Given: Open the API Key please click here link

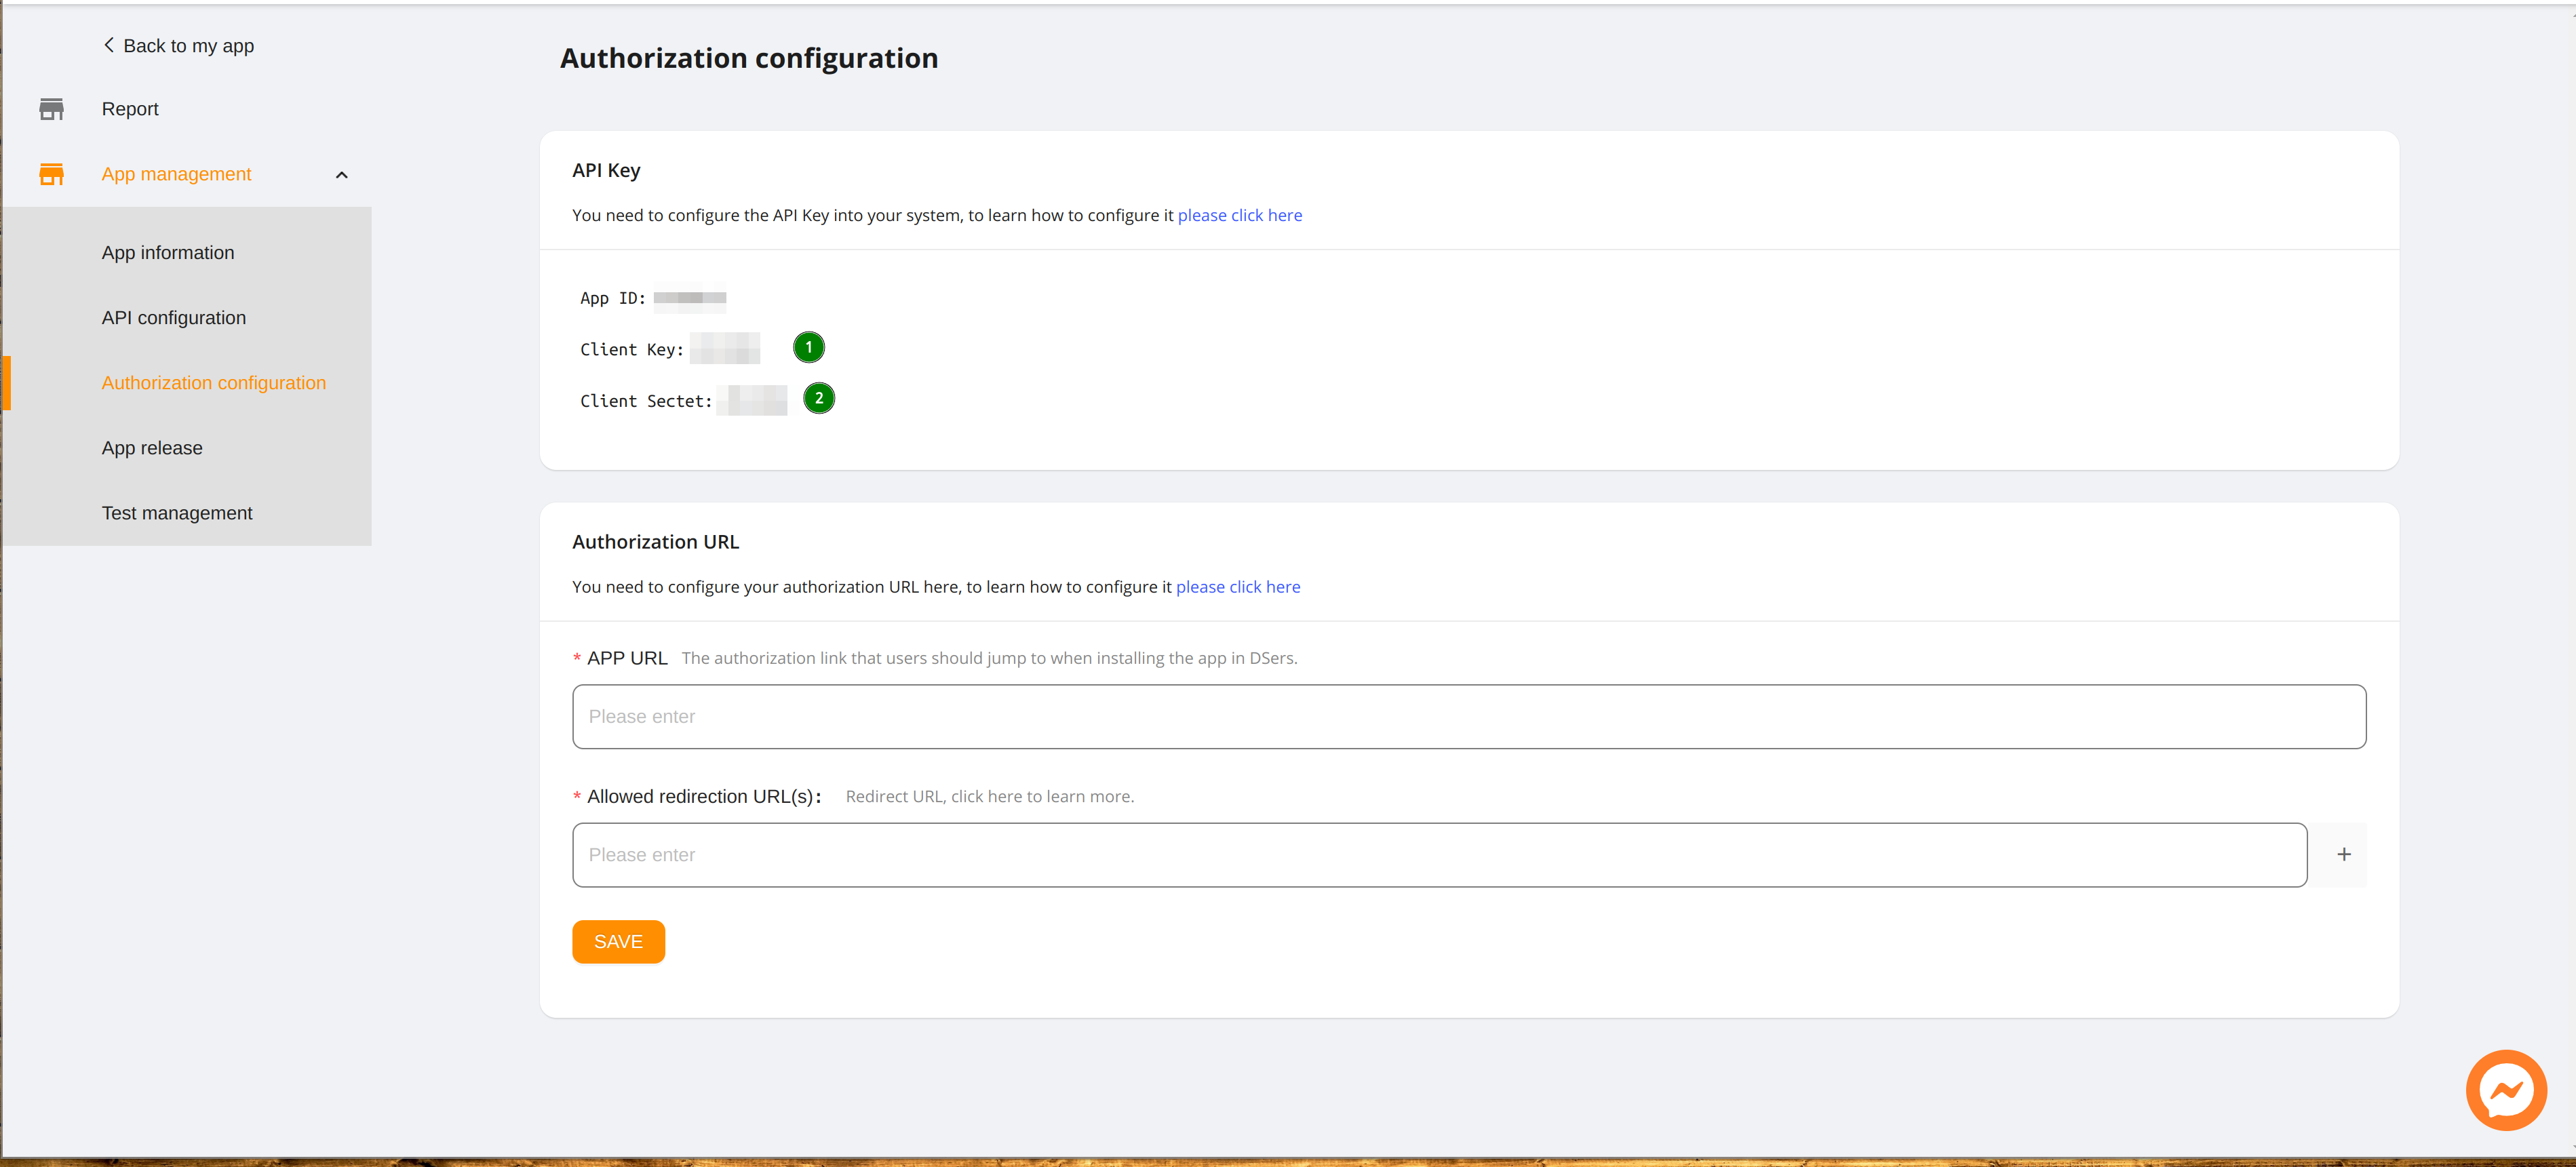Looking at the screenshot, I should point(1240,214).
